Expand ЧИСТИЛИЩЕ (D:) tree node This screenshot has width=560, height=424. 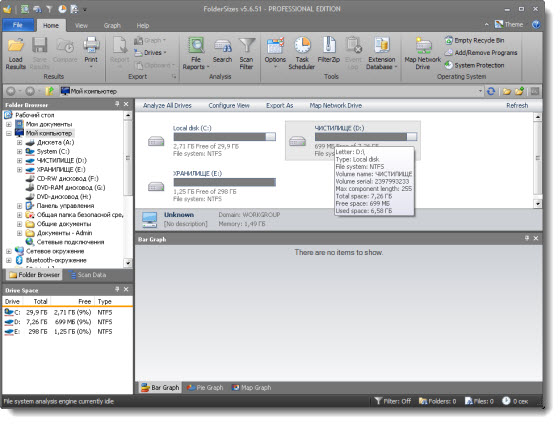click(x=20, y=161)
